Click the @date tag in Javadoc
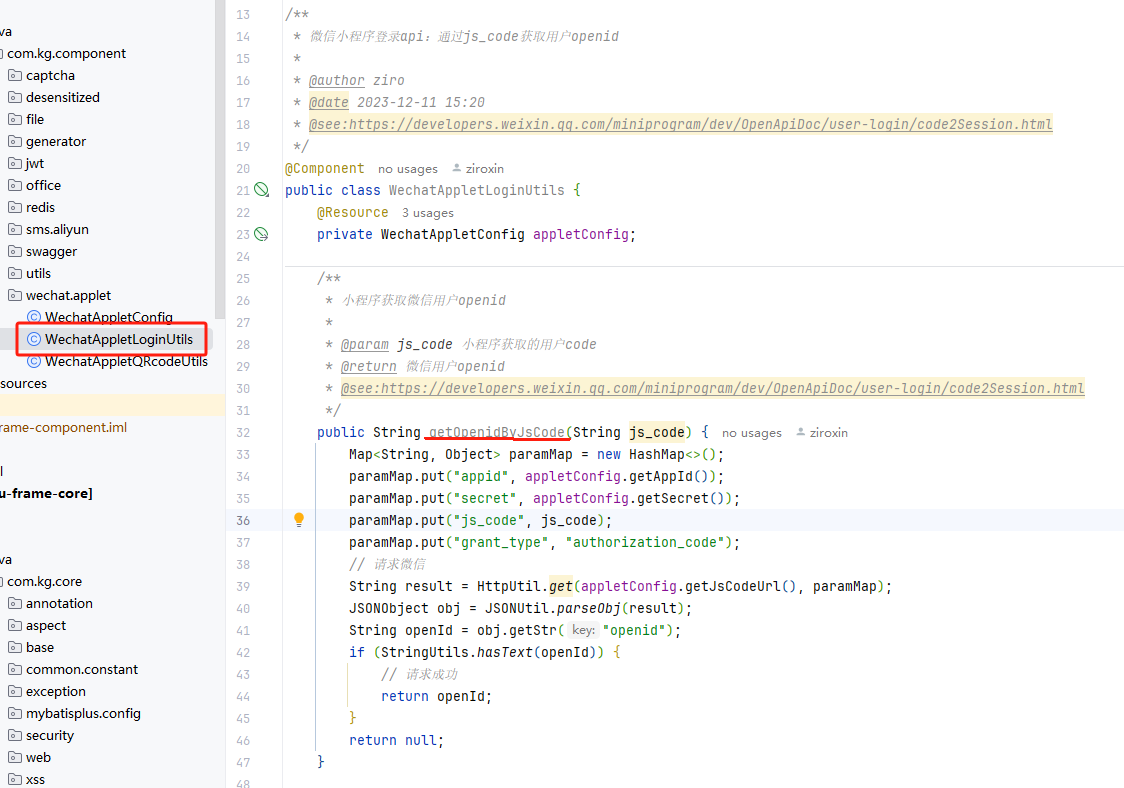 (x=328, y=102)
